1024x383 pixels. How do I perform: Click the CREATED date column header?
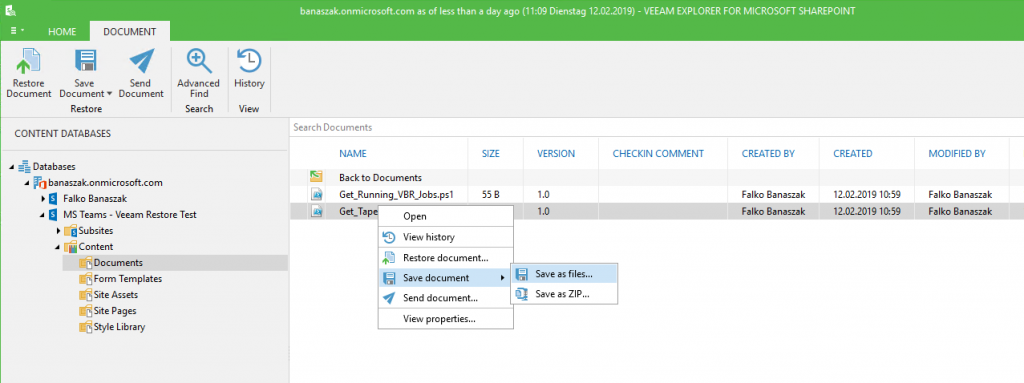point(852,154)
